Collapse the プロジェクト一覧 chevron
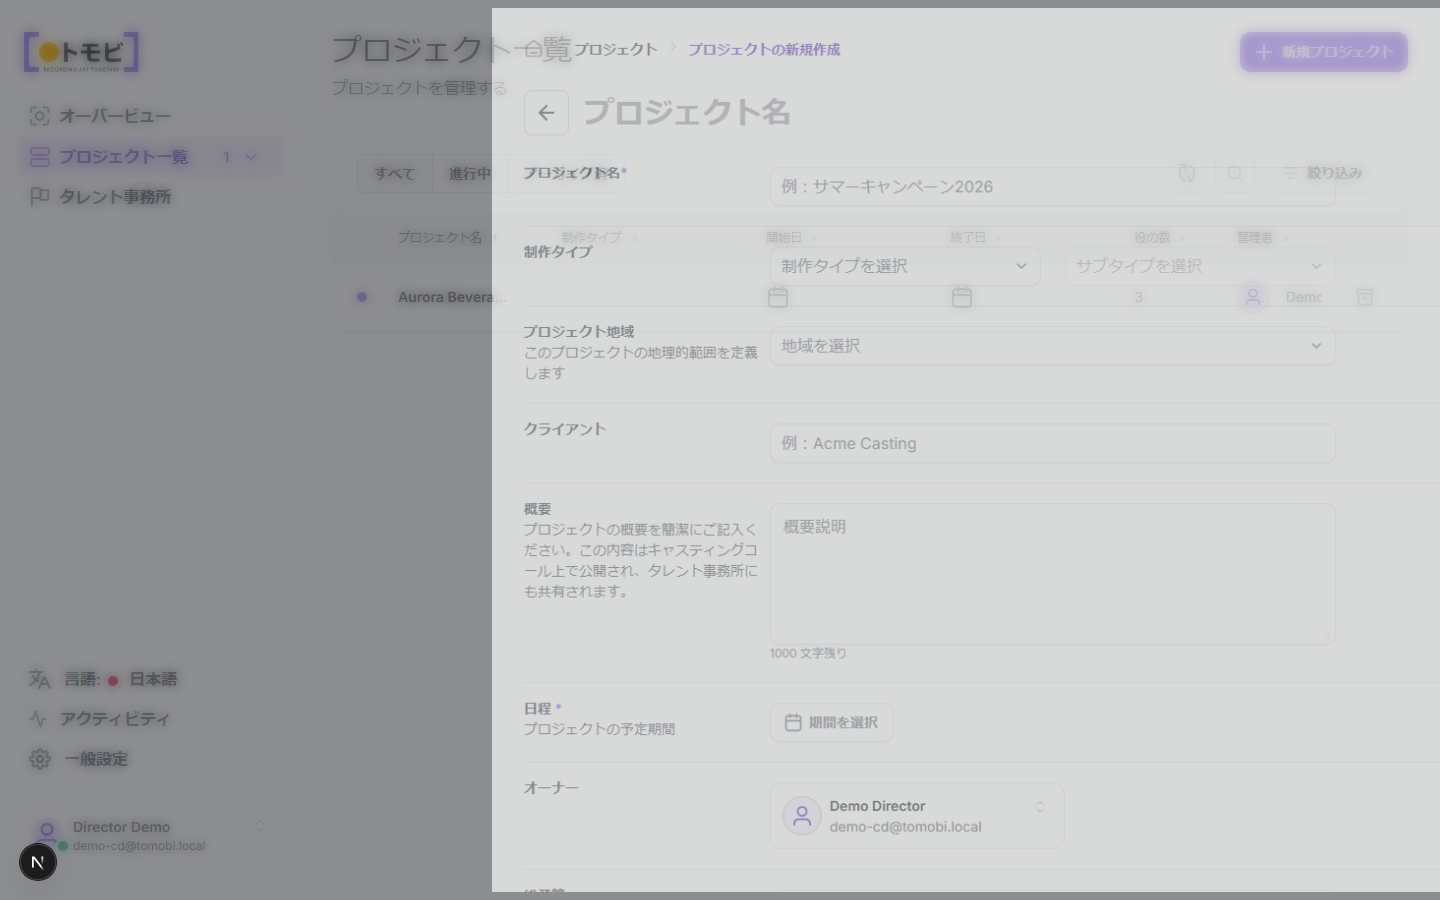 (251, 157)
